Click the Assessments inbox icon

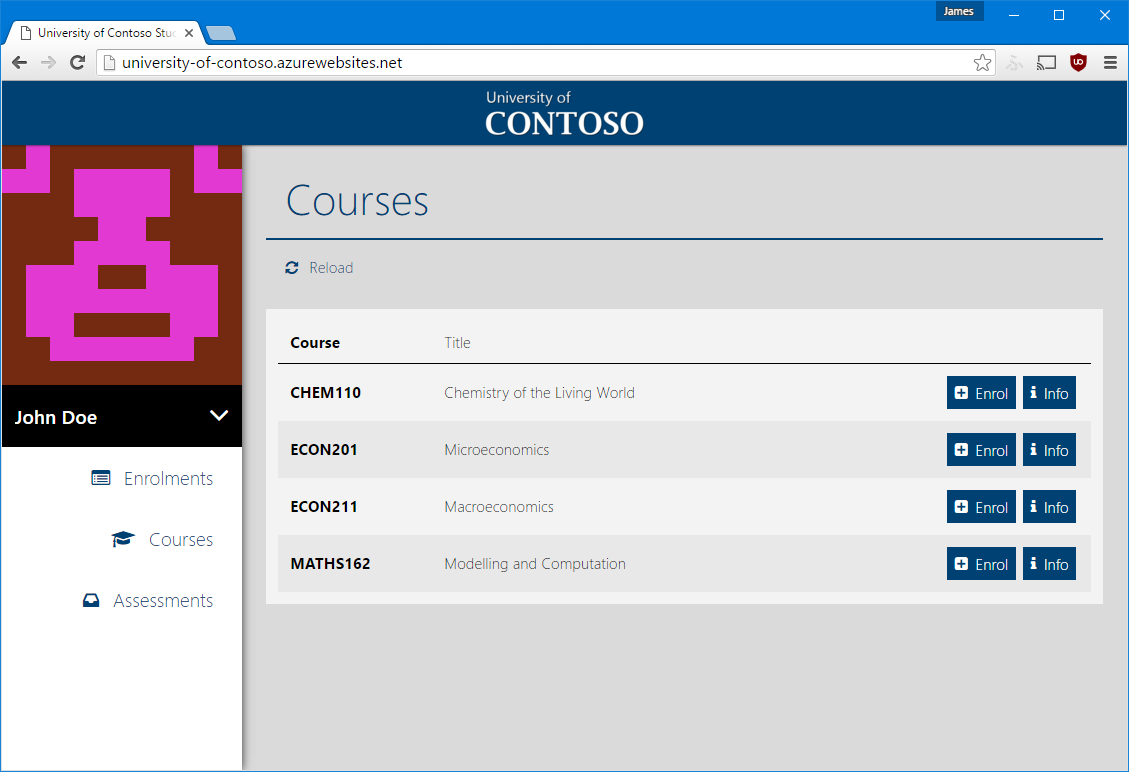click(x=91, y=601)
